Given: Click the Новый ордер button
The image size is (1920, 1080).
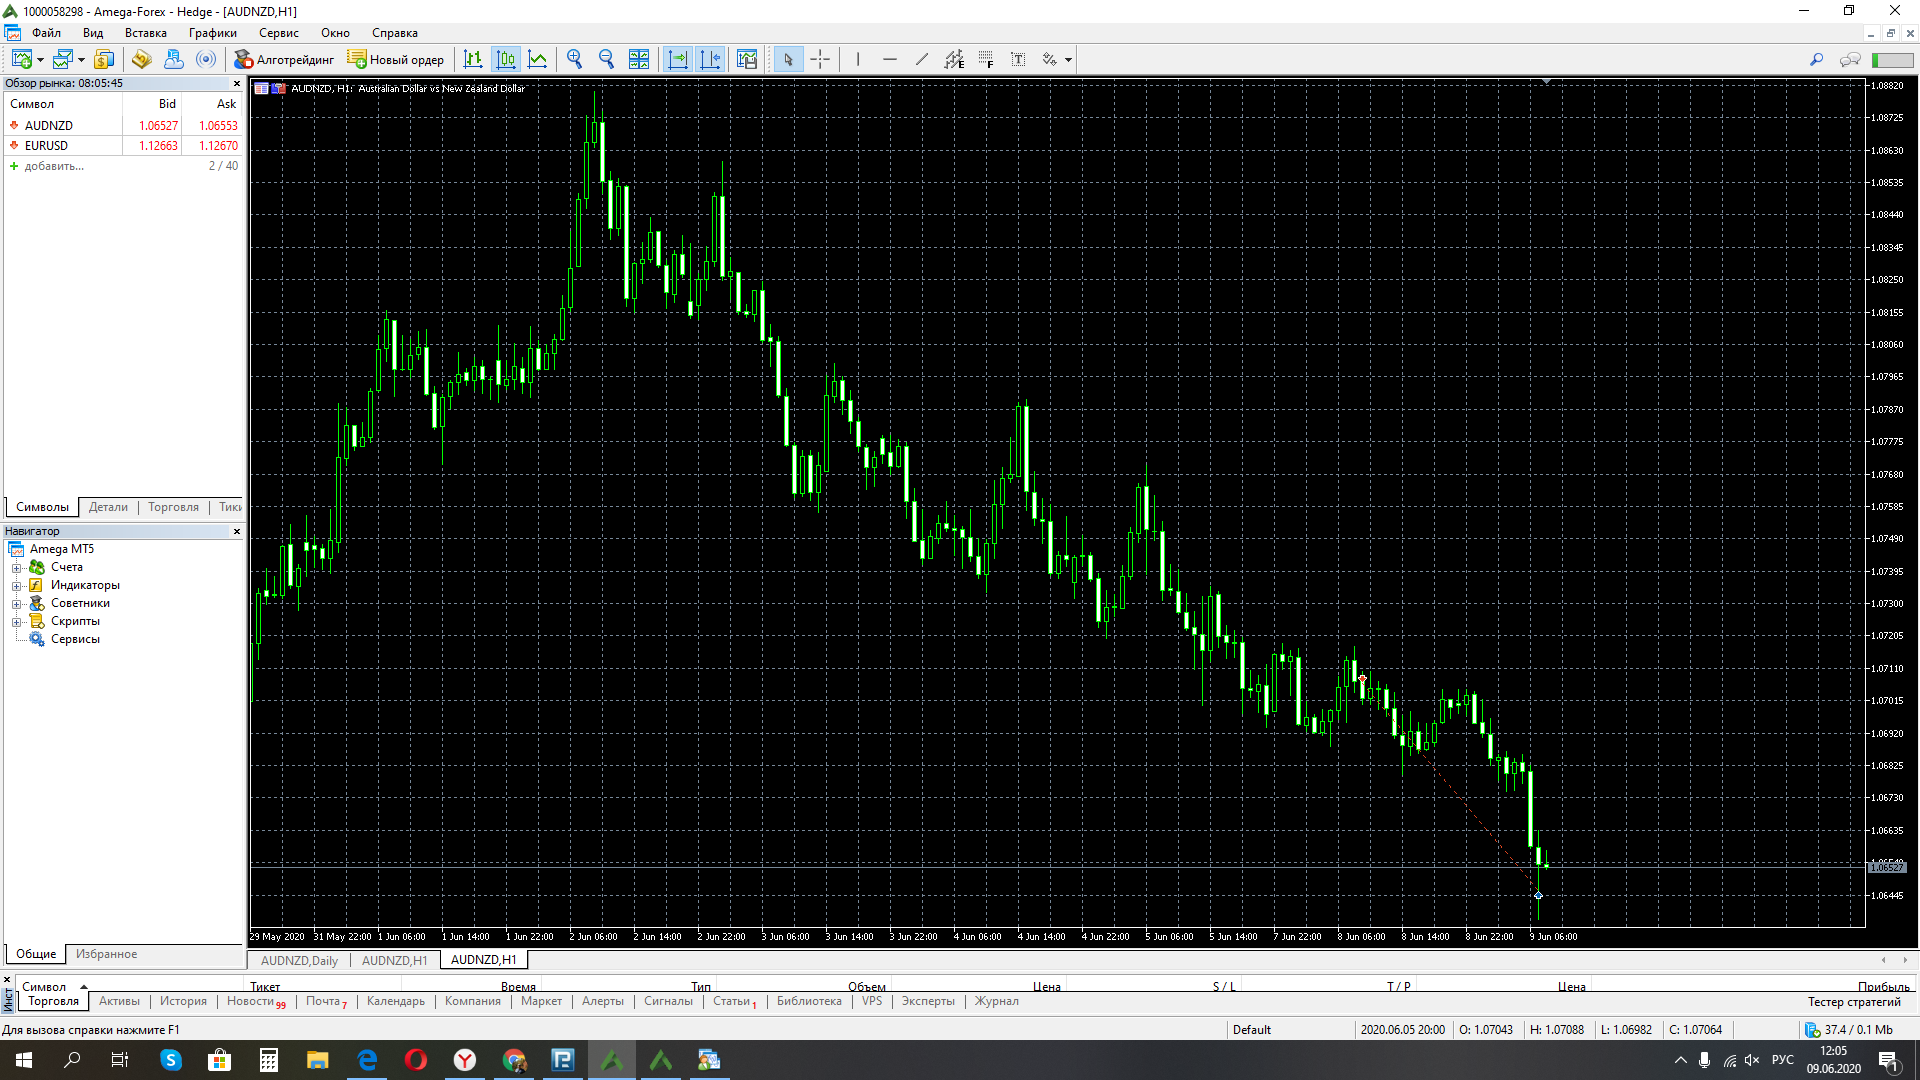Looking at the screenshot, I should click(x=396, y=59).
